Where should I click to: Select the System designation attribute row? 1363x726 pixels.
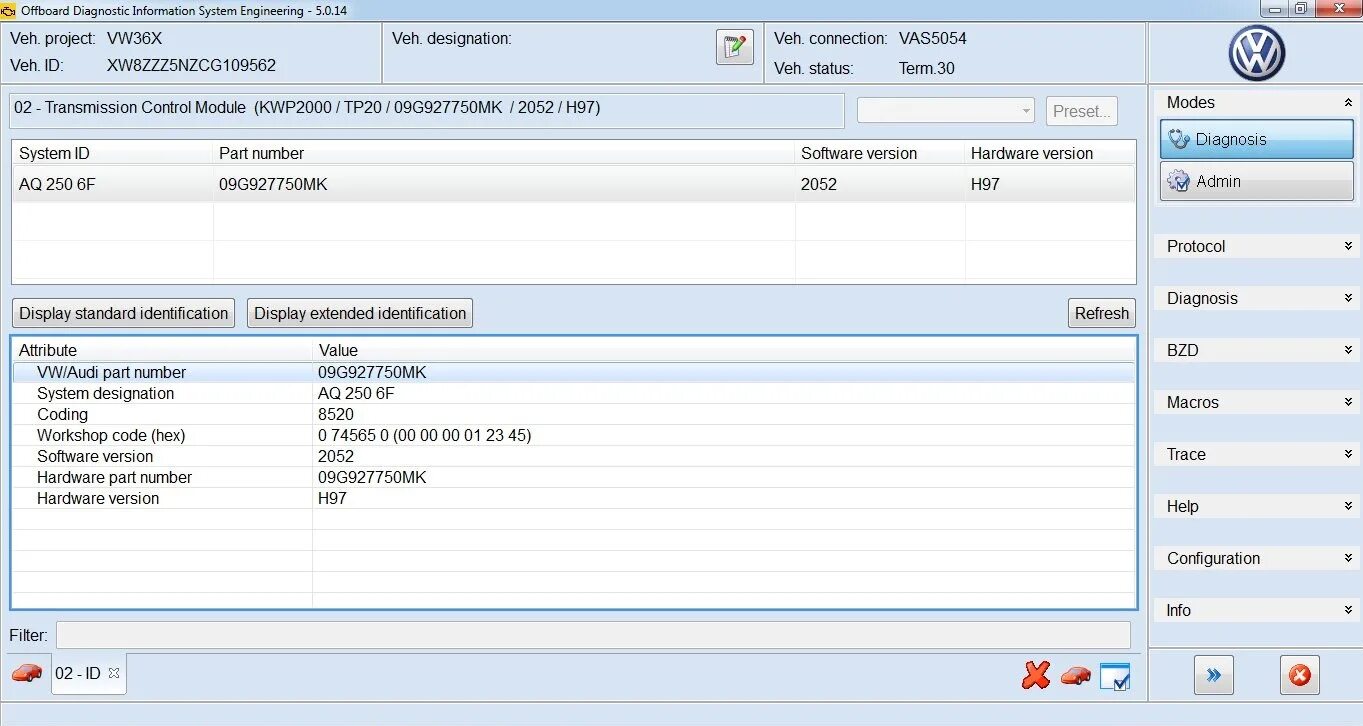tap(574, 393)
